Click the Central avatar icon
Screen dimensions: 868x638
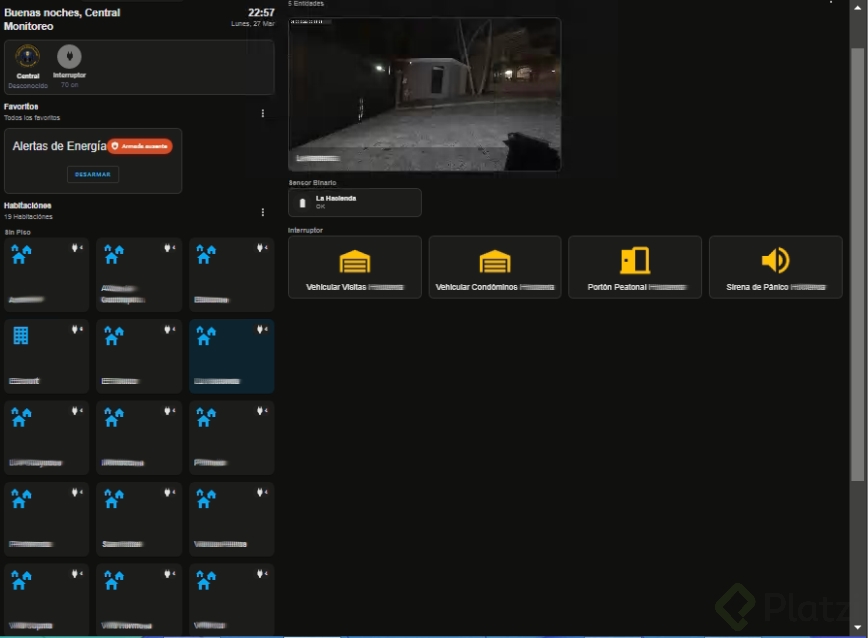[27, 56]
